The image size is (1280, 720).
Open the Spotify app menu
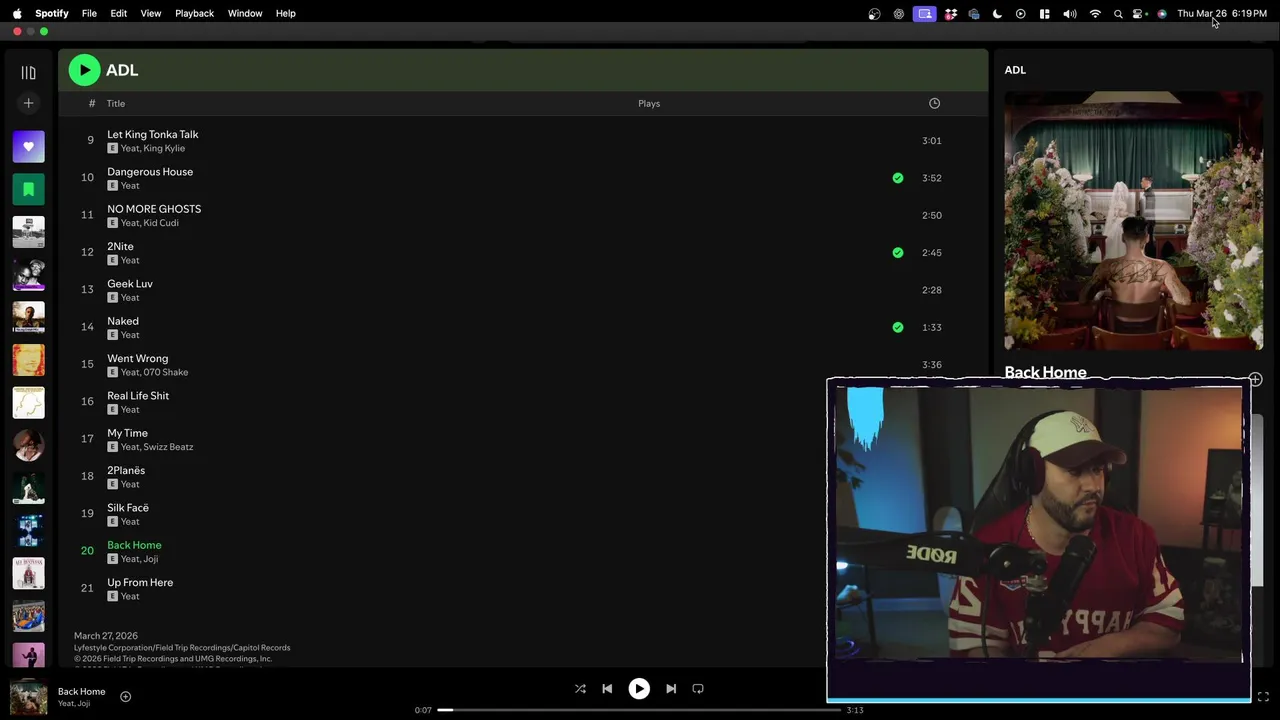(x=52, y=13)
